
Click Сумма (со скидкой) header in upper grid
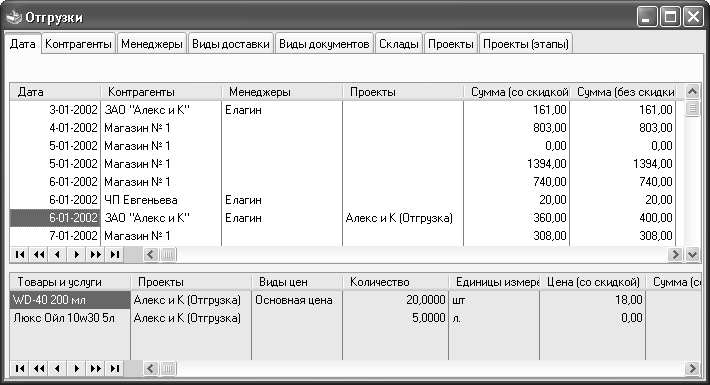tap(517, 92)
